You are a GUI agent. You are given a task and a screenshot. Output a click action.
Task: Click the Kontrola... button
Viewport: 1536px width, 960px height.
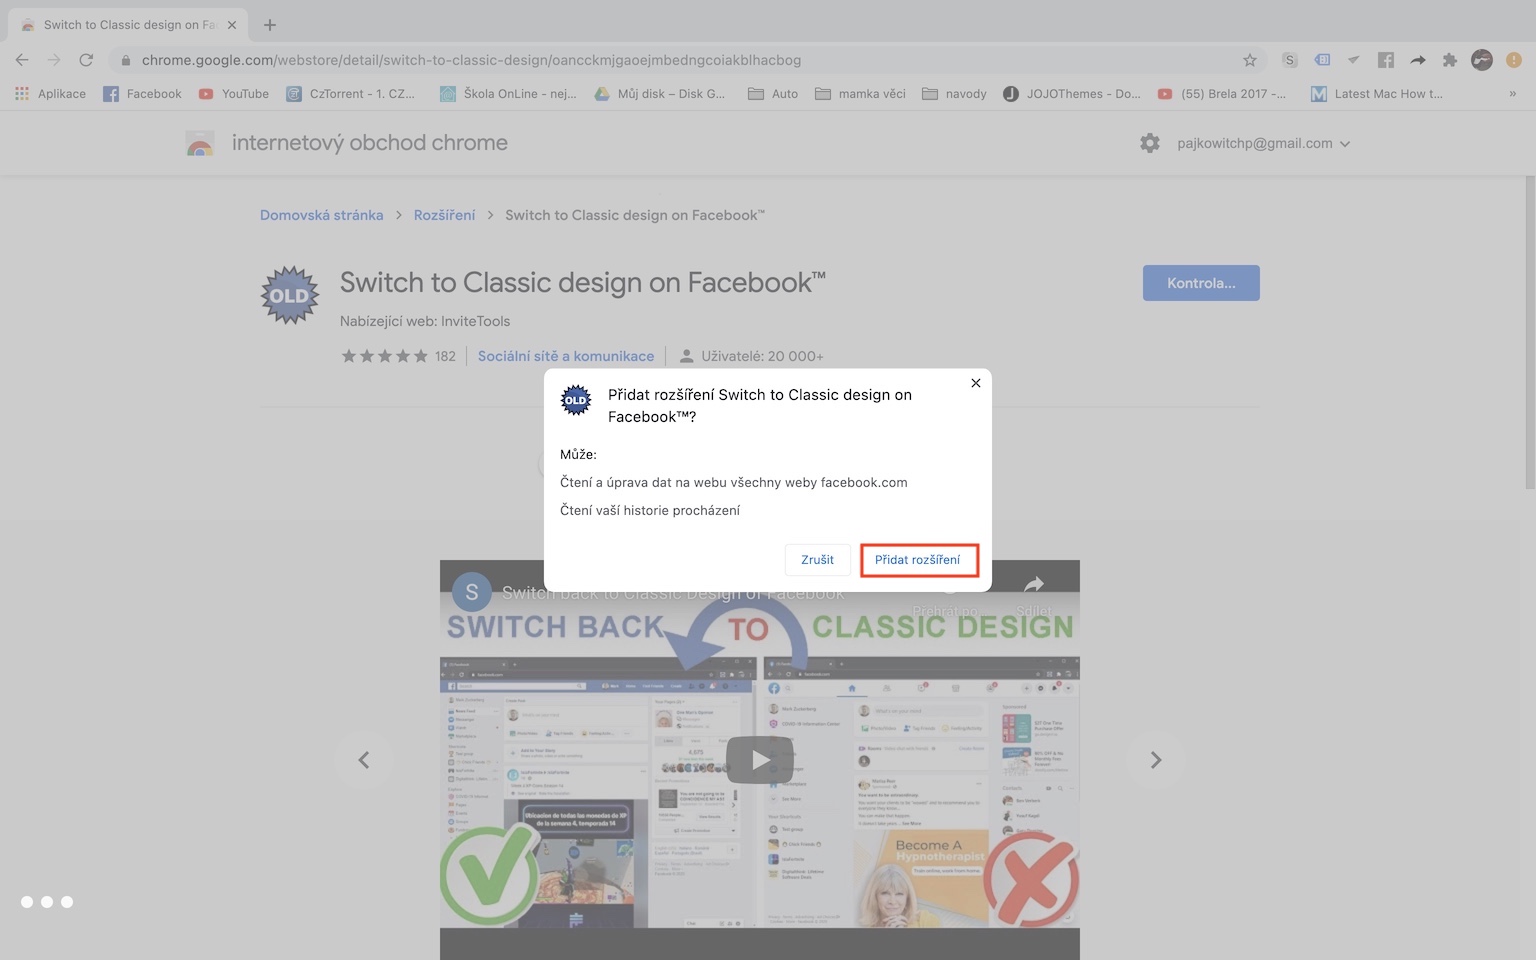pyautogui.click(x=1201, y=283)
